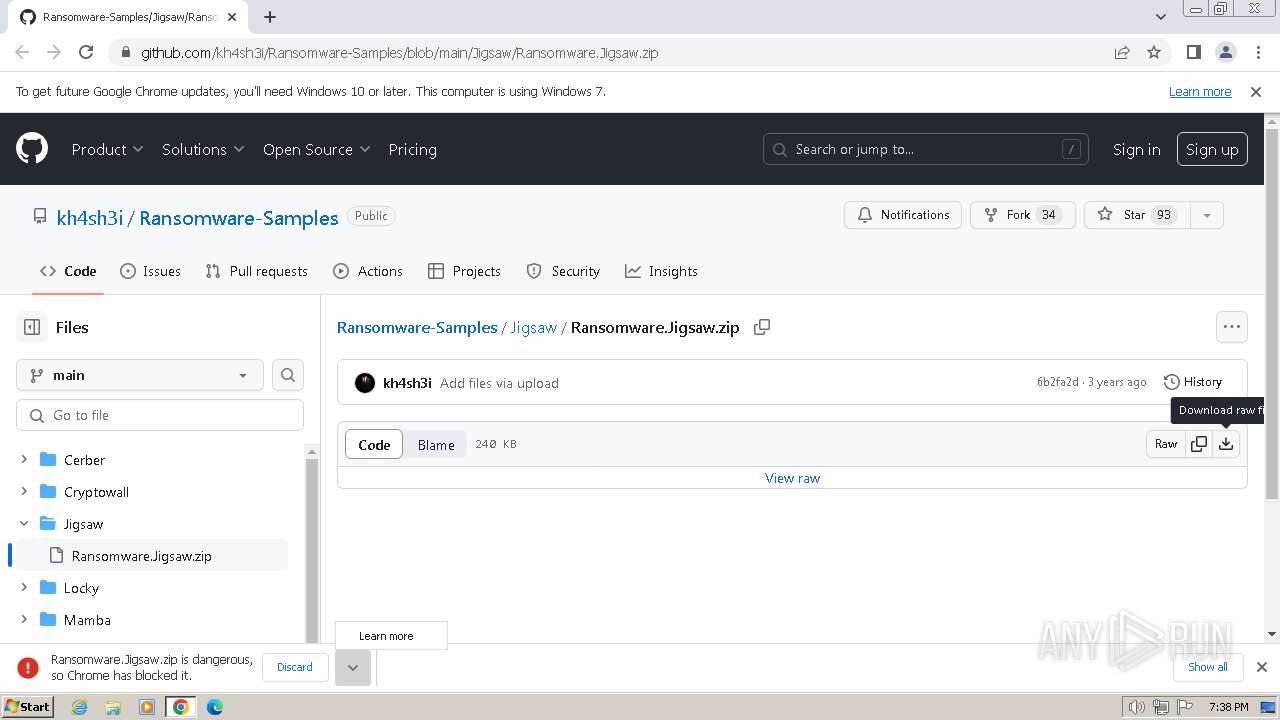Click the search files magnifier button
The width and height of the screenshot is (1280, 720).
288,375
